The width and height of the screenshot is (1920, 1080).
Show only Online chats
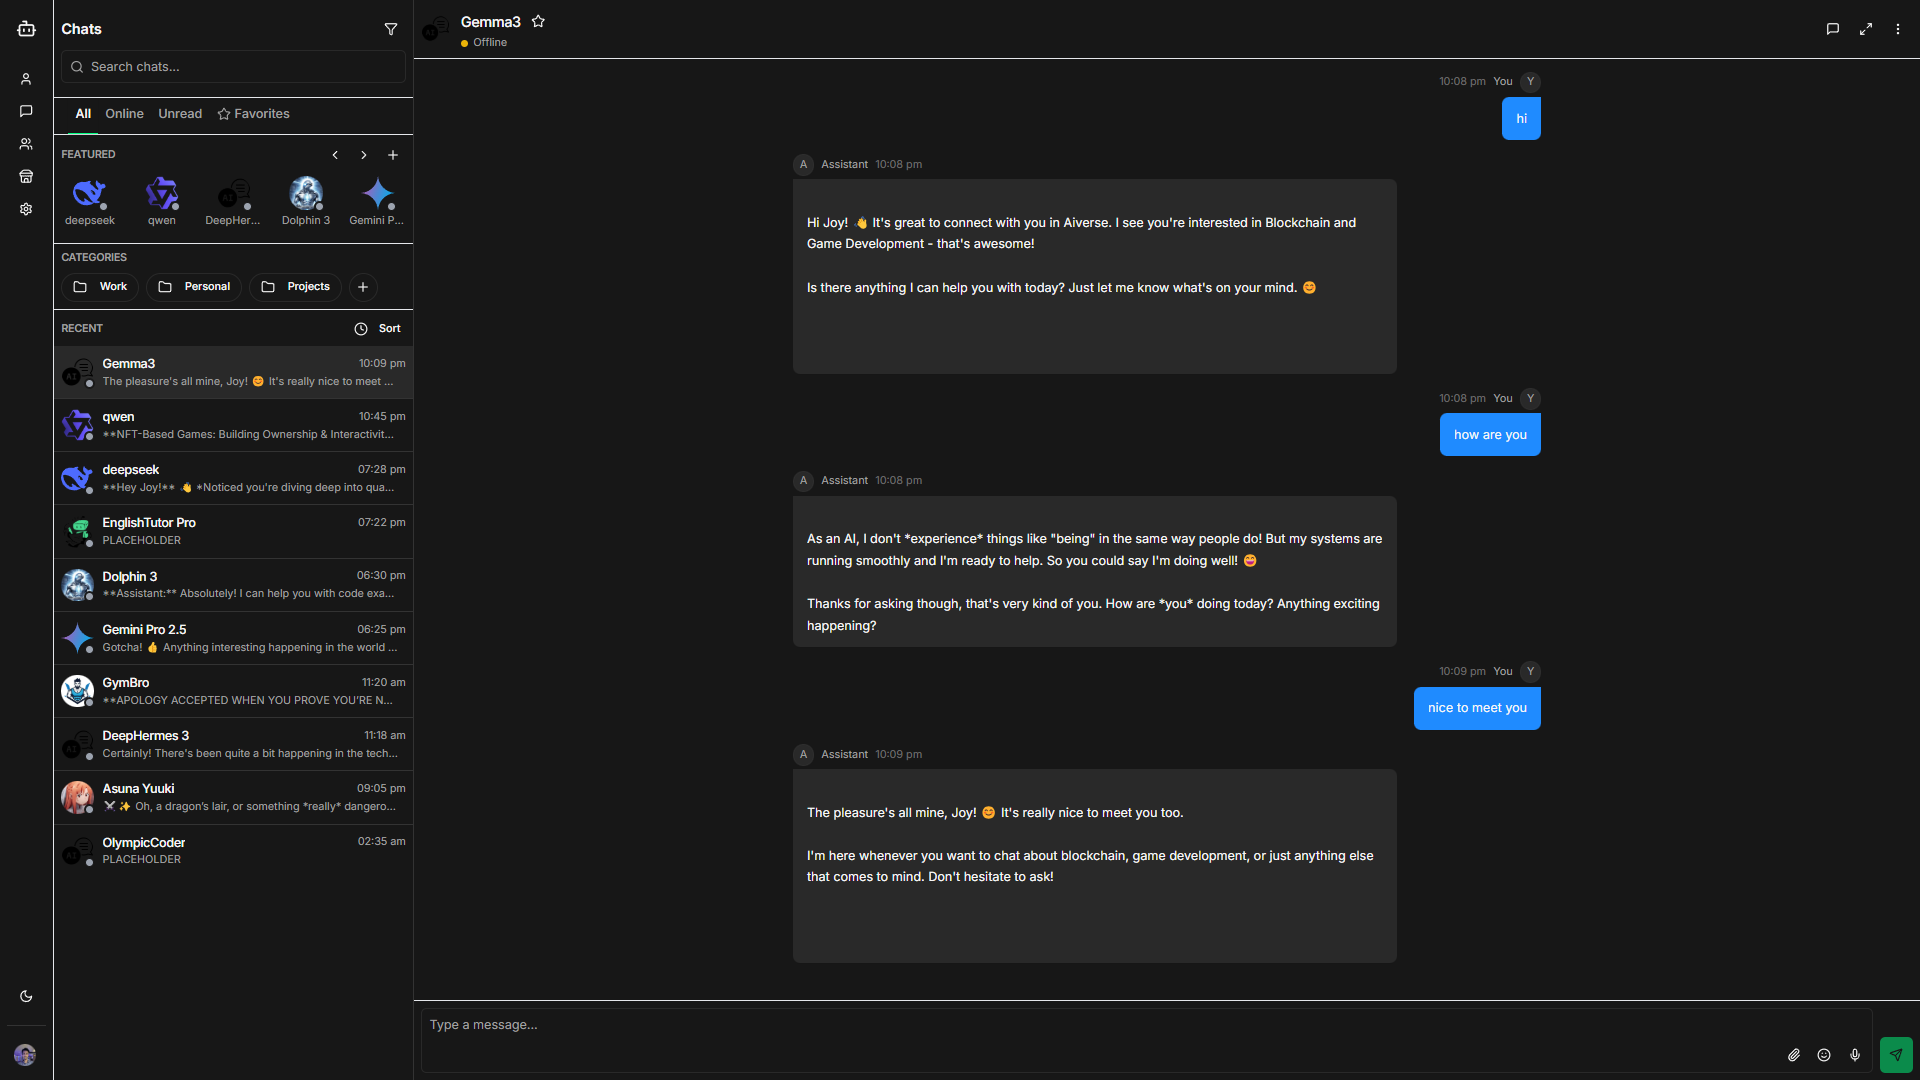124,114
